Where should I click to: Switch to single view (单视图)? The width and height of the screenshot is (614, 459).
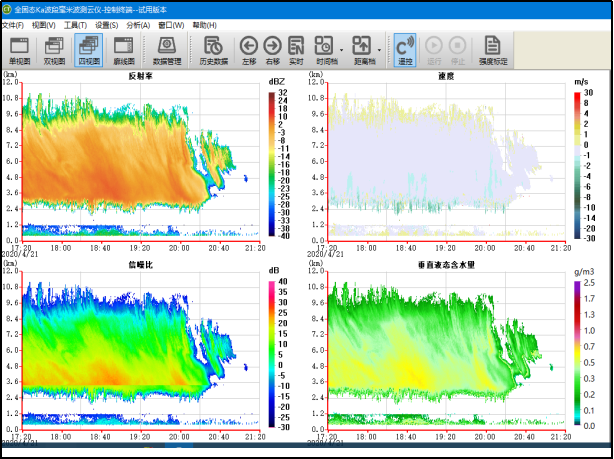[19, 51]
